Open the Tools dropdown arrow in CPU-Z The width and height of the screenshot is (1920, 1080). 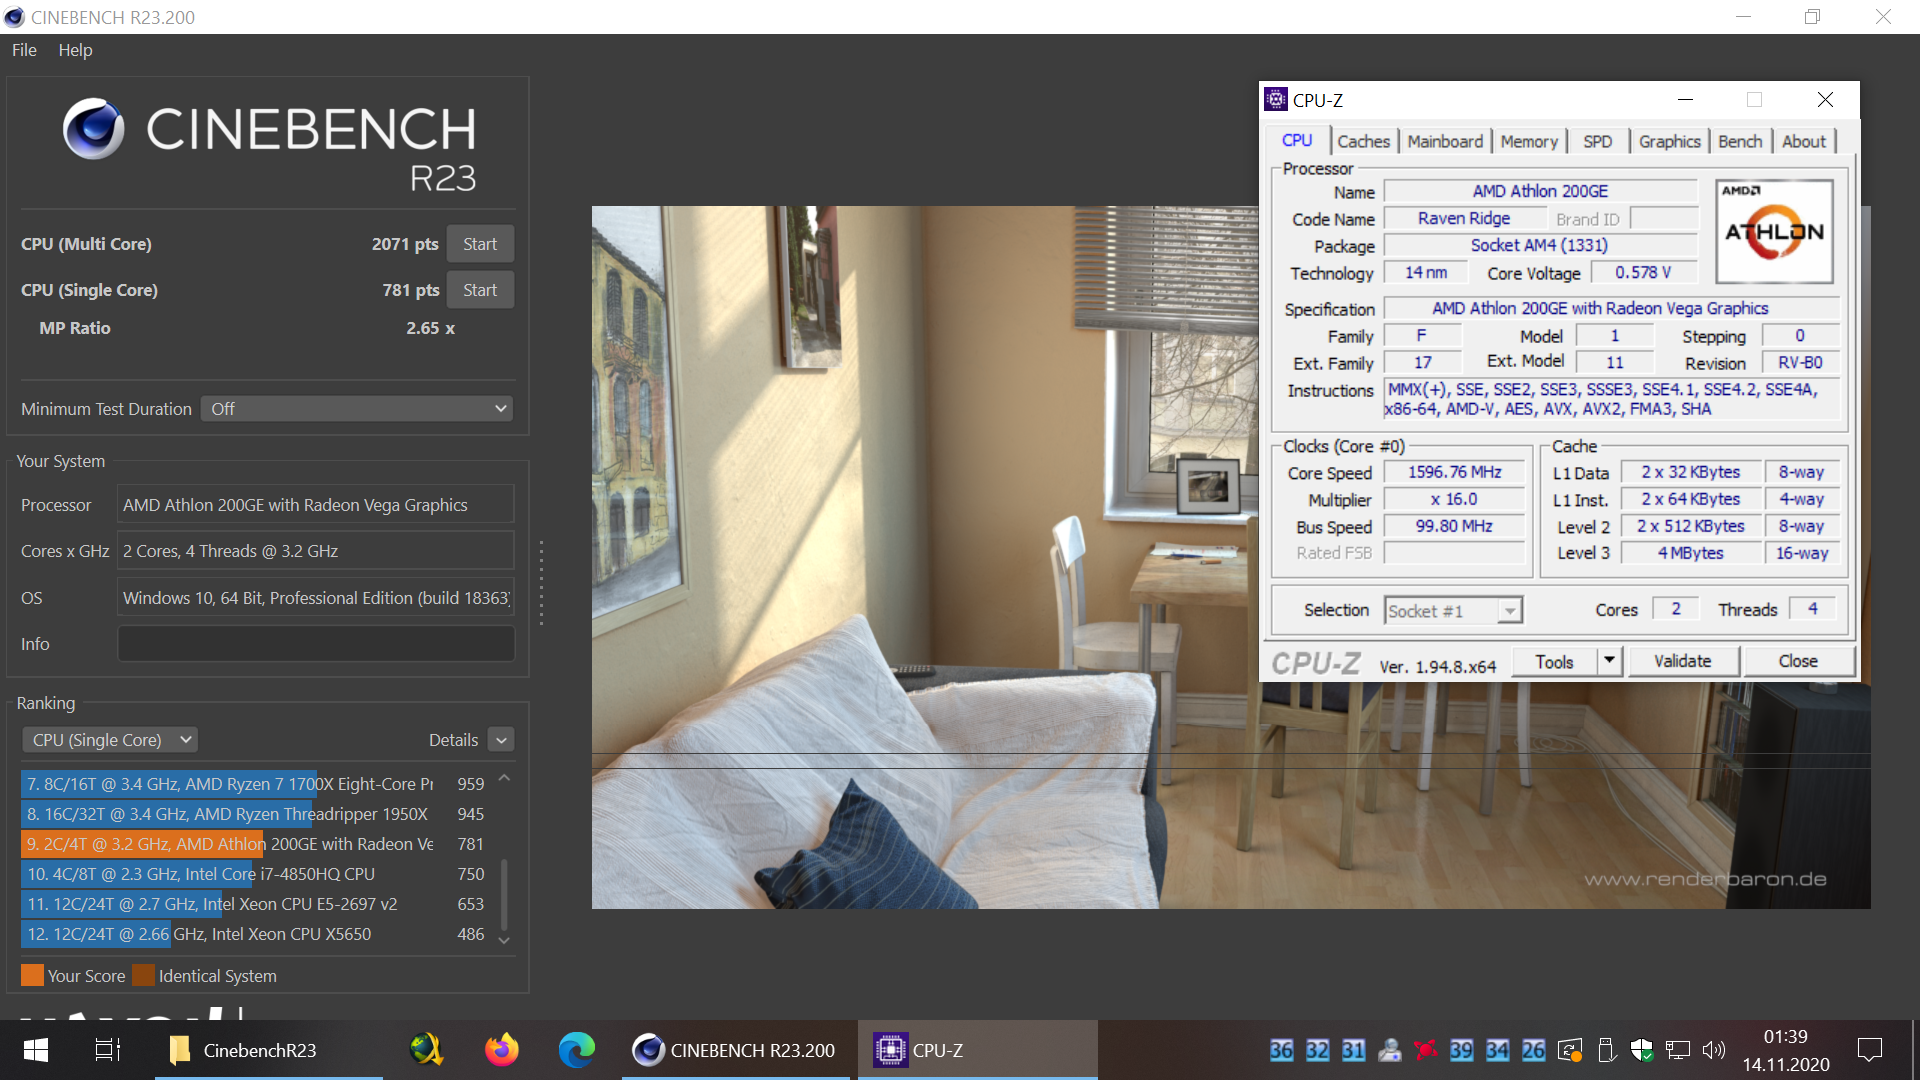(x=1609, y=661)
